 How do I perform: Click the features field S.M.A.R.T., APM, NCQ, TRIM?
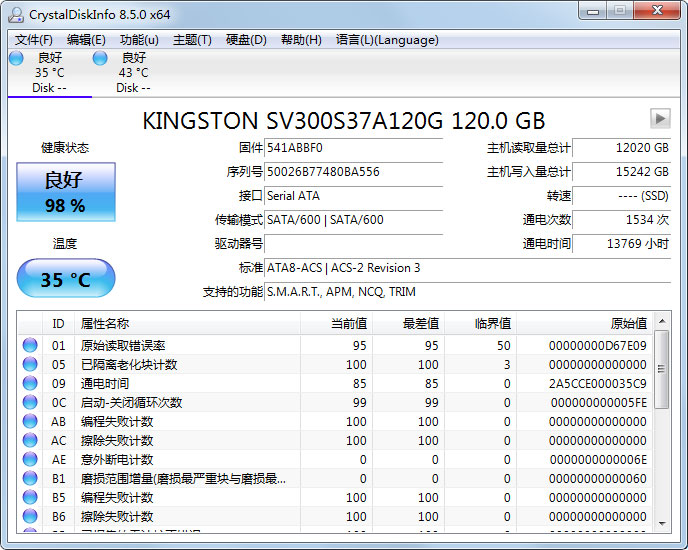468,292
